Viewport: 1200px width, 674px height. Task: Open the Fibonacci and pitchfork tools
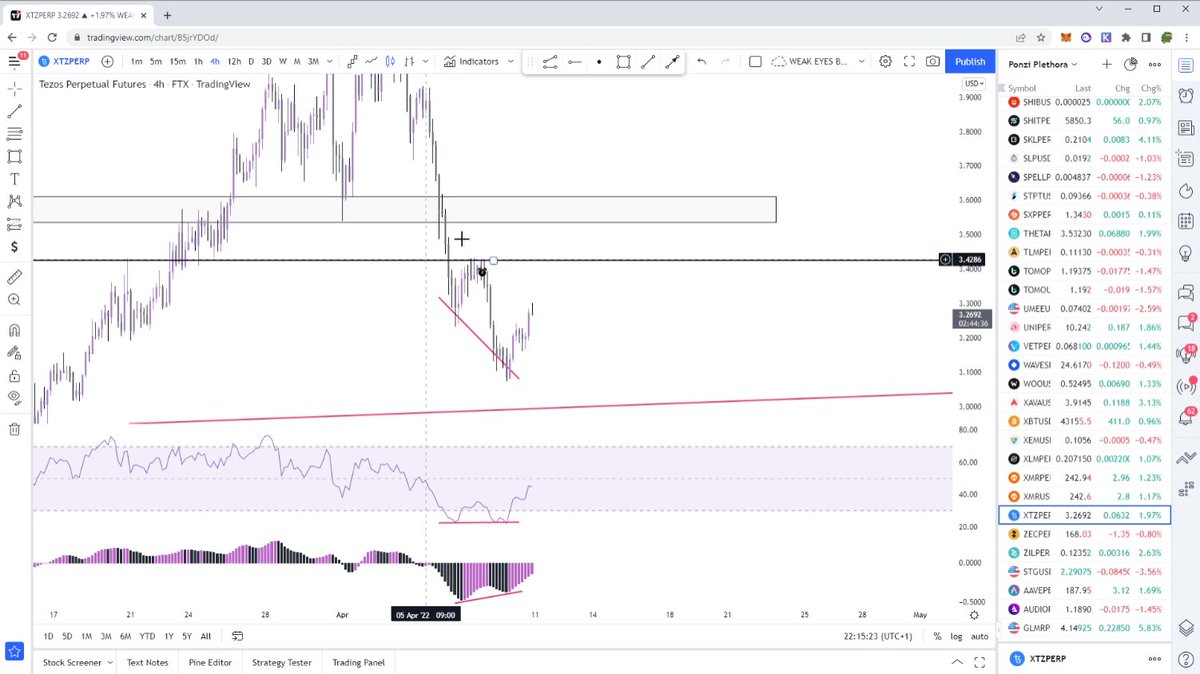[x=14, y=134]
